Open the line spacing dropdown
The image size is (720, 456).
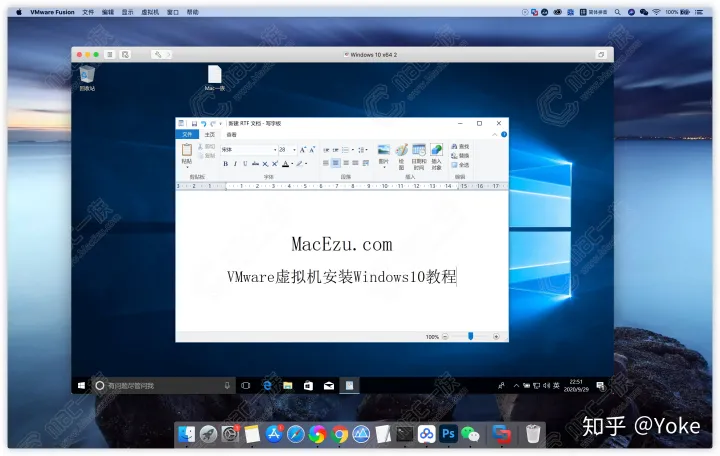click(x=363, y=150)
